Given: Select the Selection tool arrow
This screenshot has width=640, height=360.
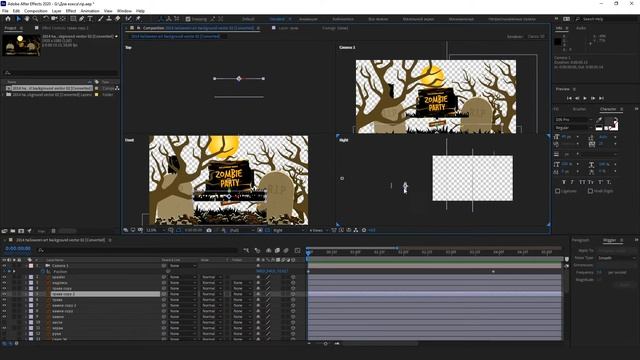Looking at the screenshot, I should 18,19.
